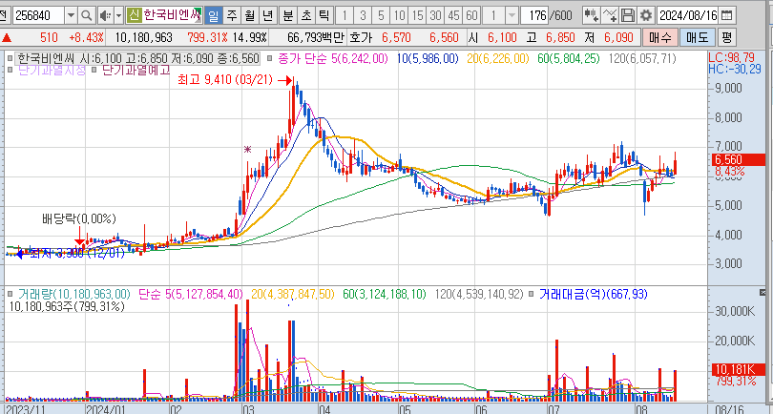
Task: Click the volume pane corner collapse icon
Action: (763, 293)
